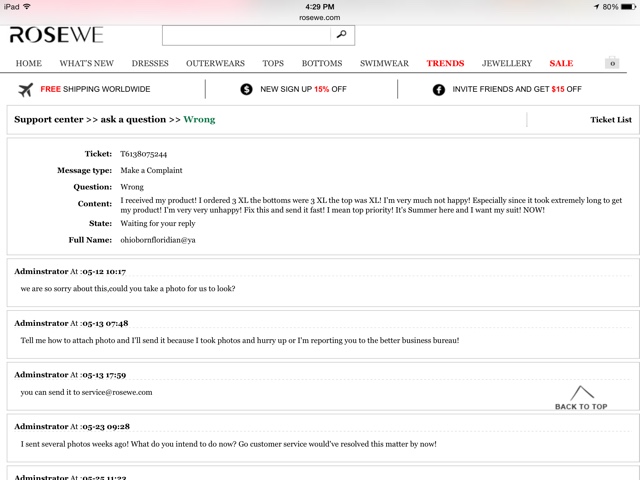Tap the battery indicator in status bar
640x480 pixels.
(x=628, y=7)
